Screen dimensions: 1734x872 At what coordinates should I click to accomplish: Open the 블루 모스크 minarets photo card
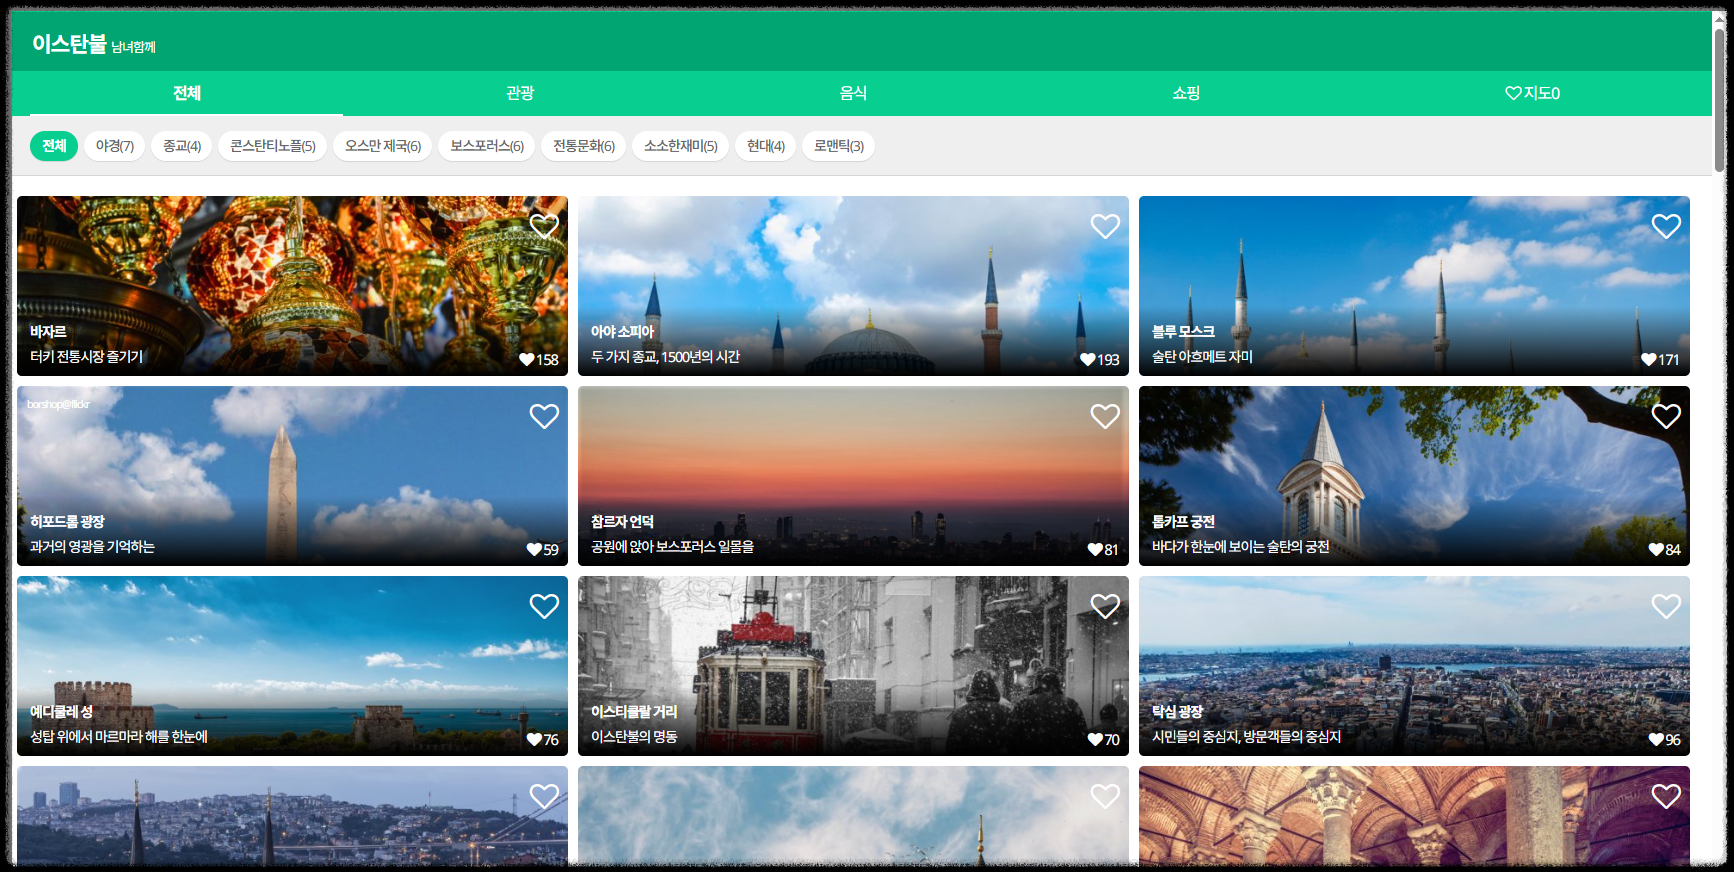pos(1414,286)
